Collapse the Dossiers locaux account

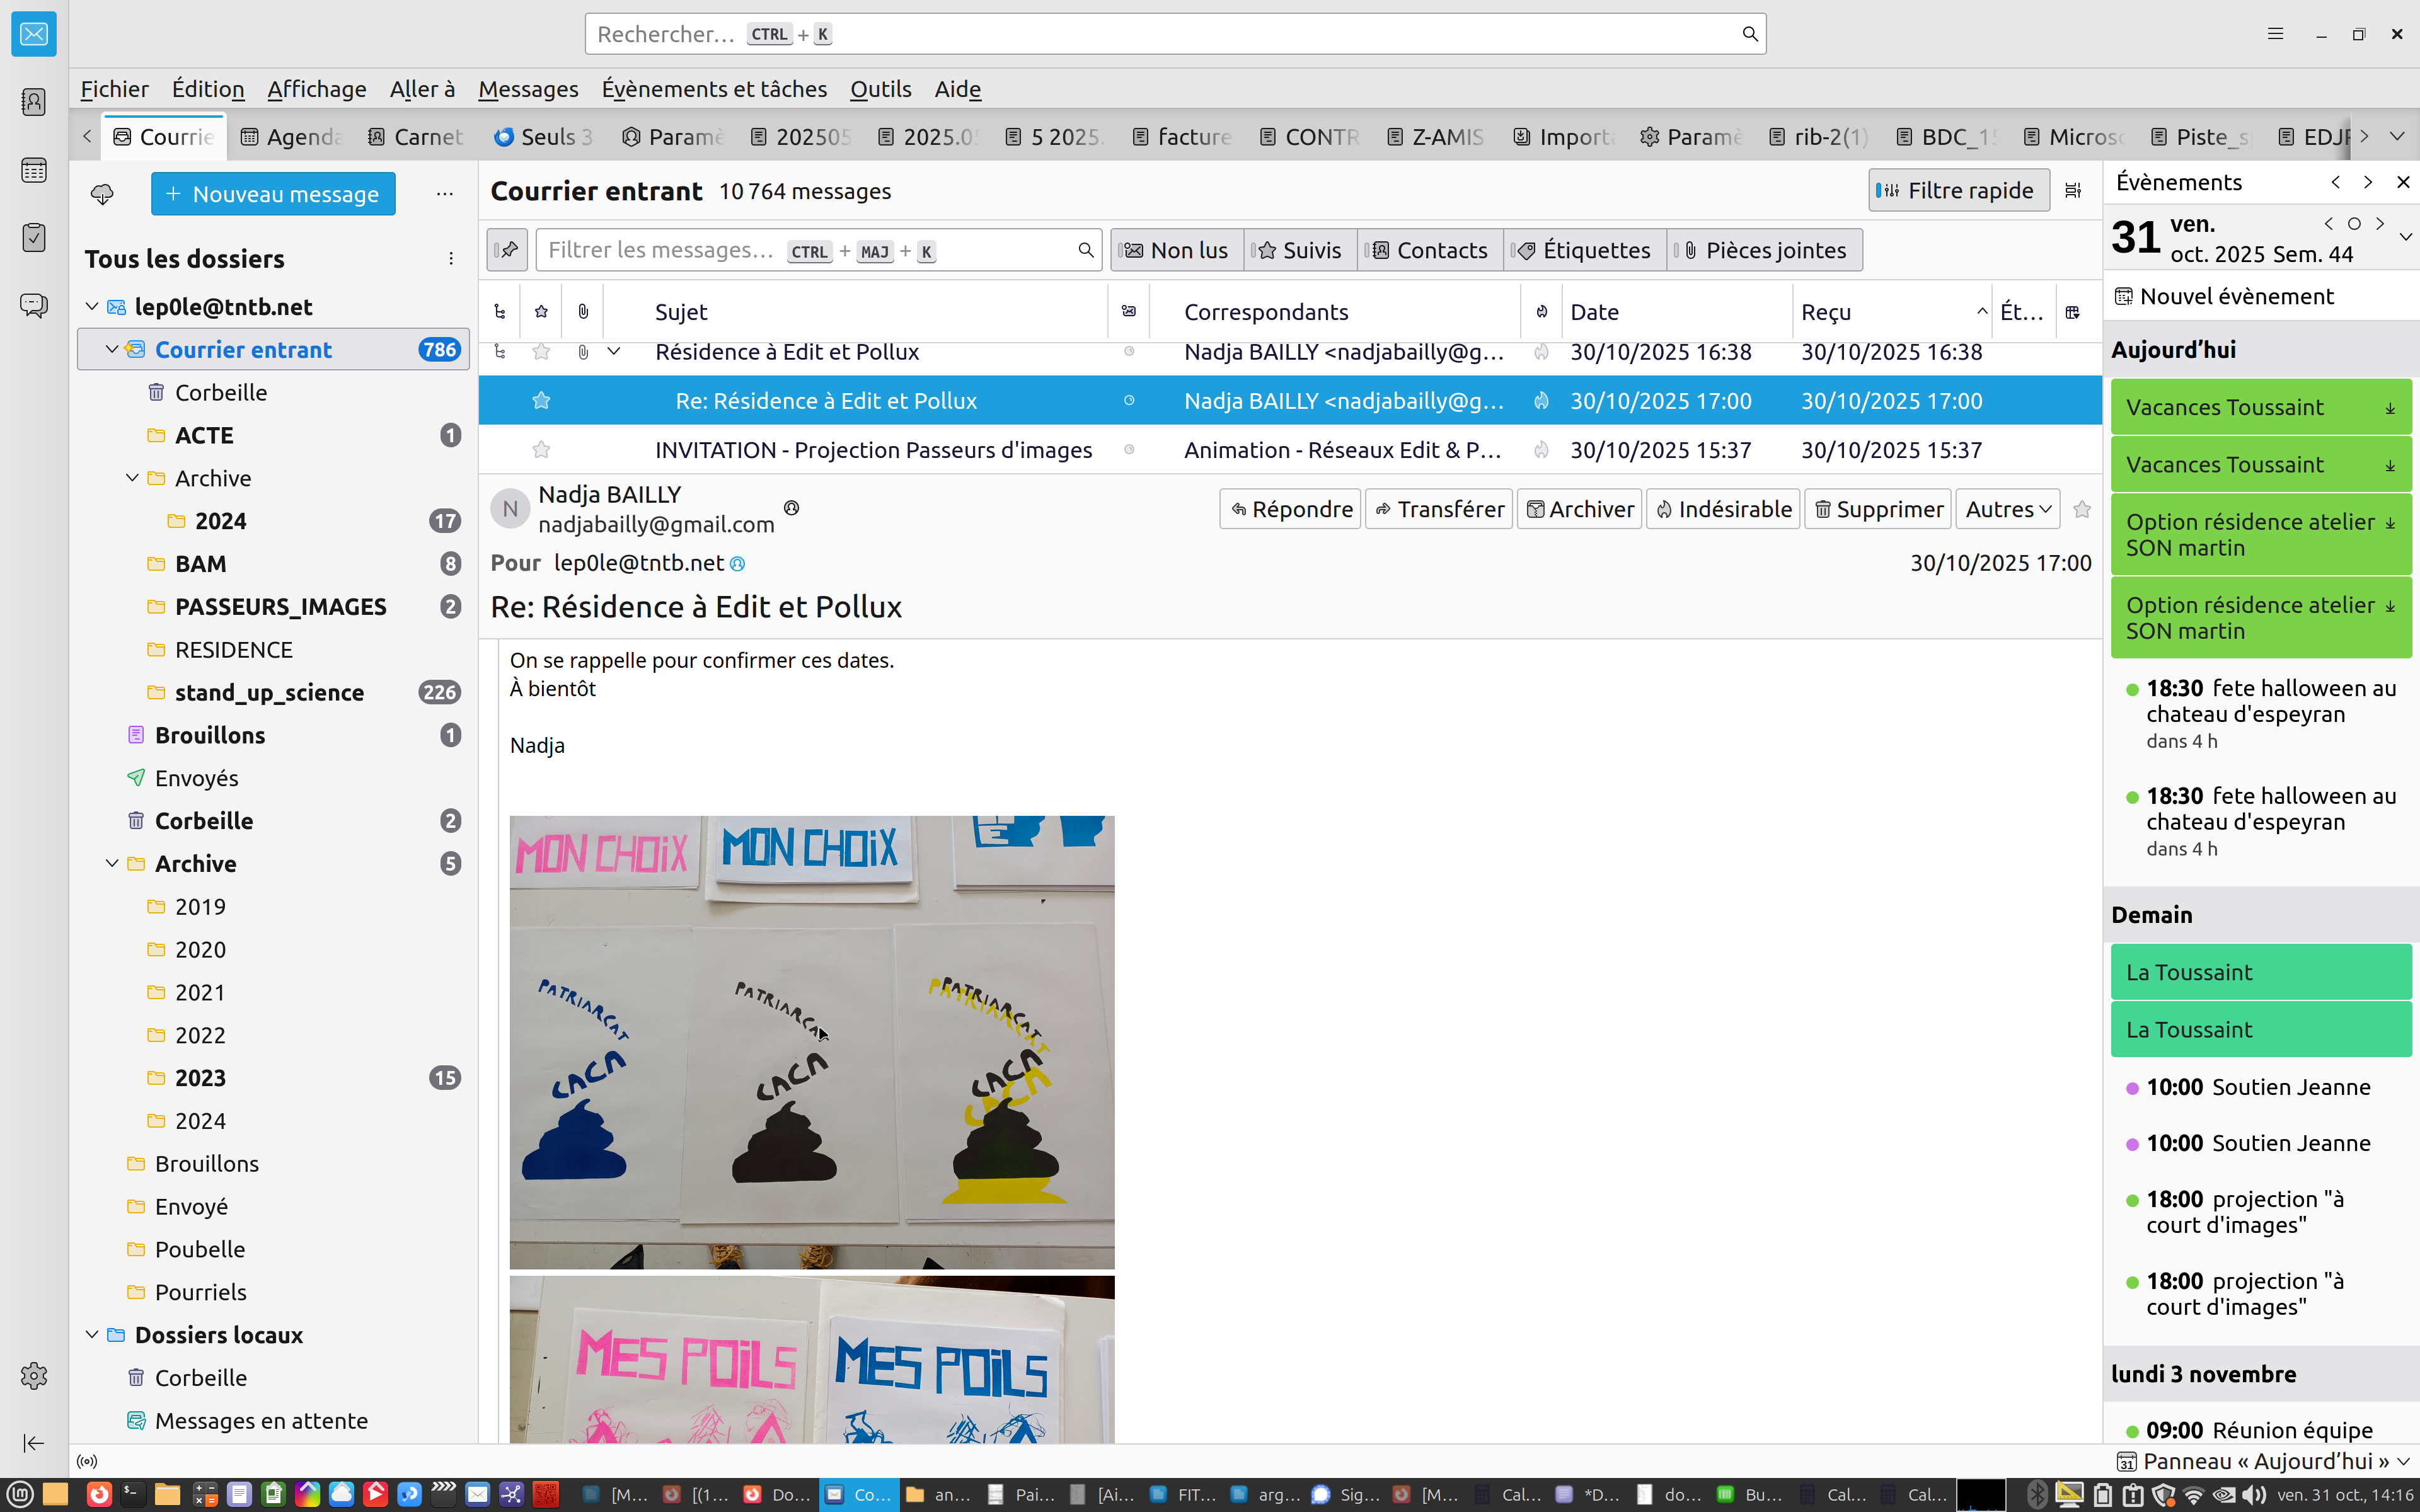pos(92,1335)
